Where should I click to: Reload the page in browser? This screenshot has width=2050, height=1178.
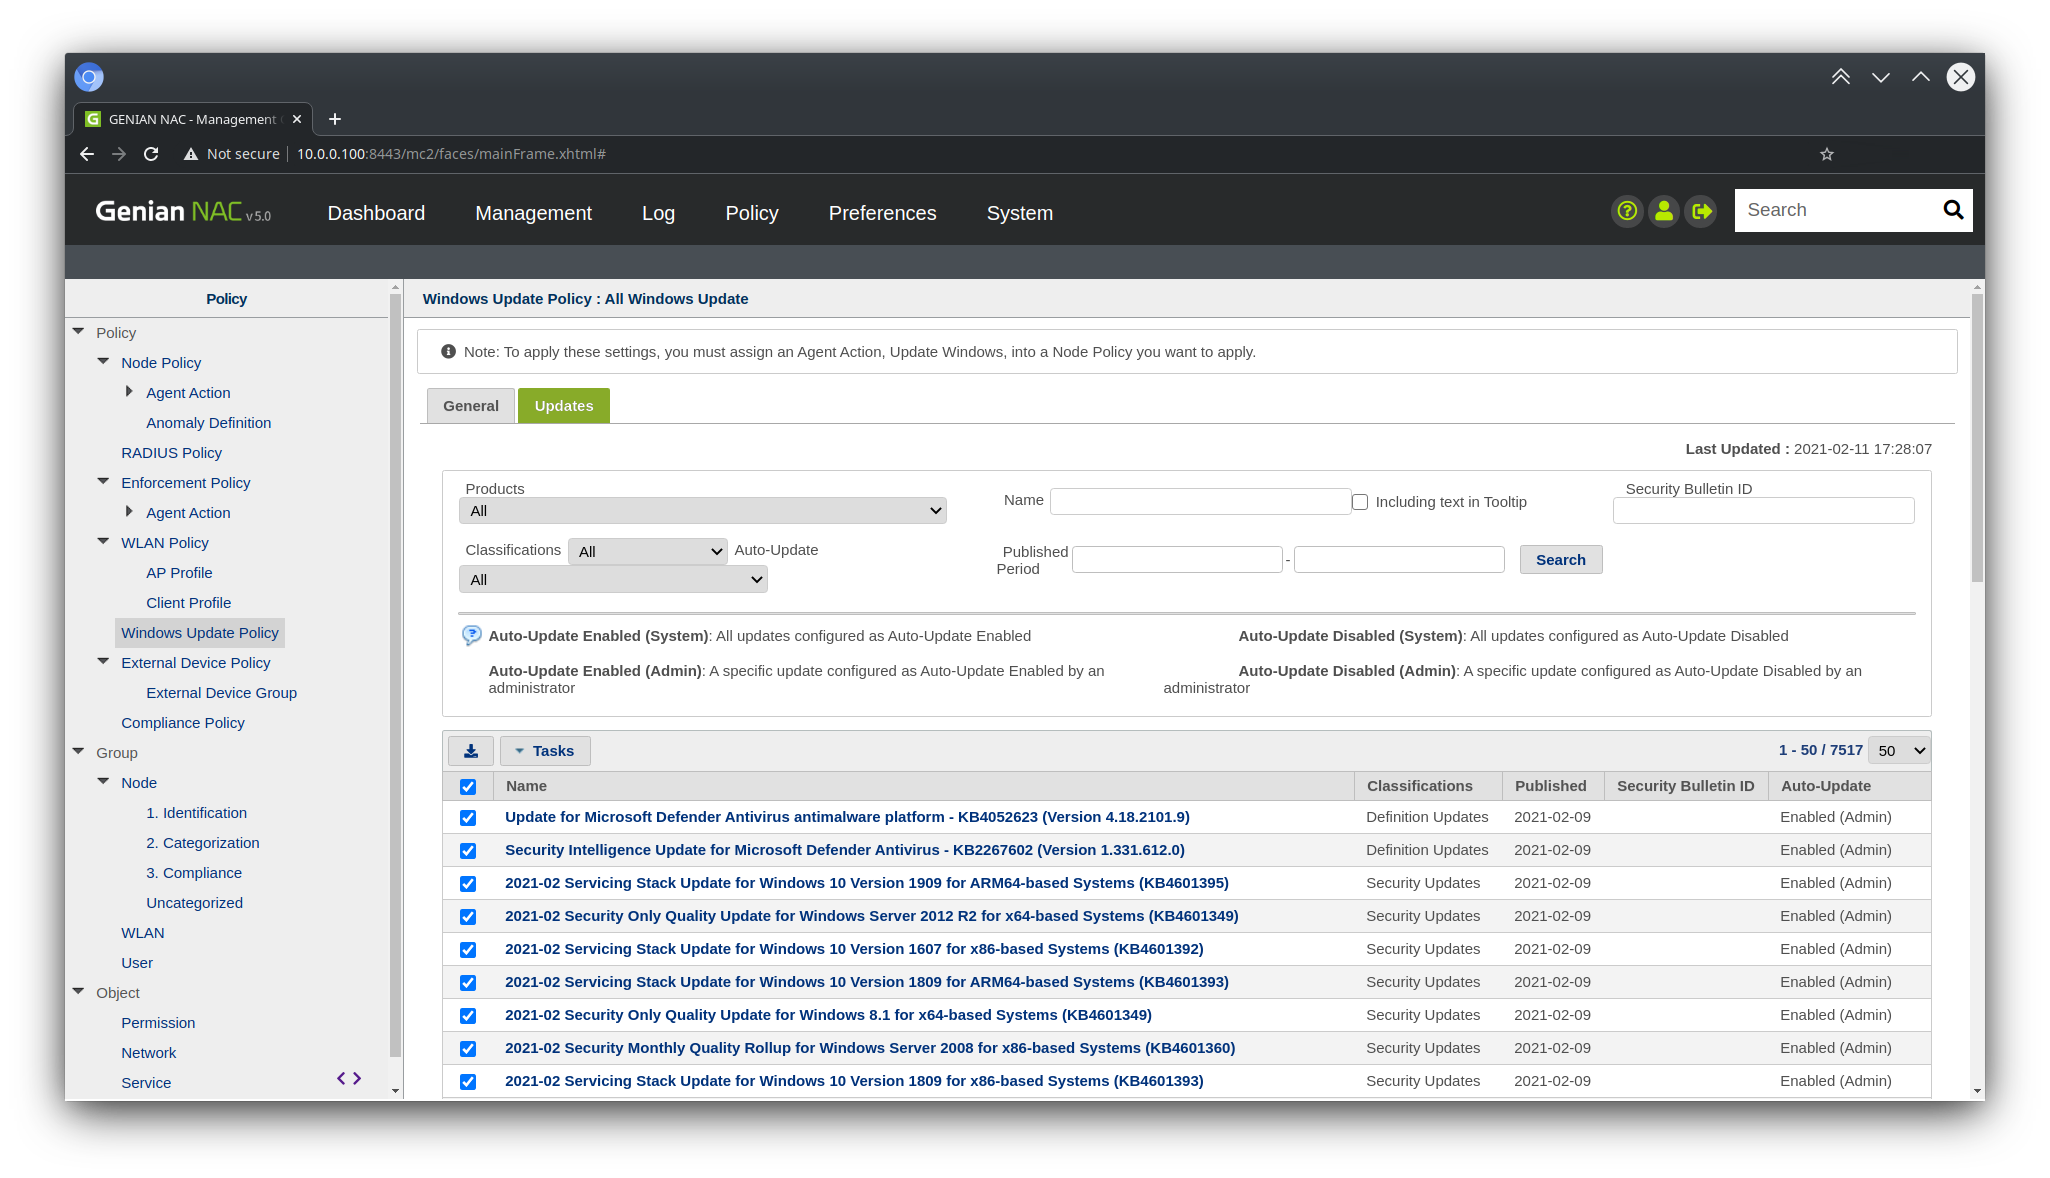[151, 154]
